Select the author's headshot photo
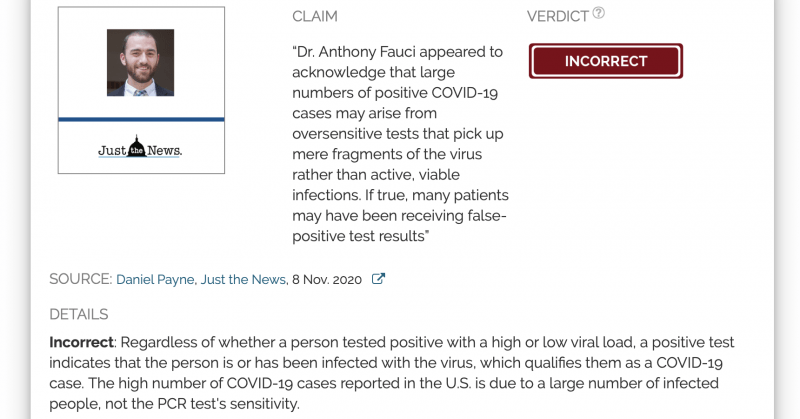800x419 pixels. pos(140,62)
